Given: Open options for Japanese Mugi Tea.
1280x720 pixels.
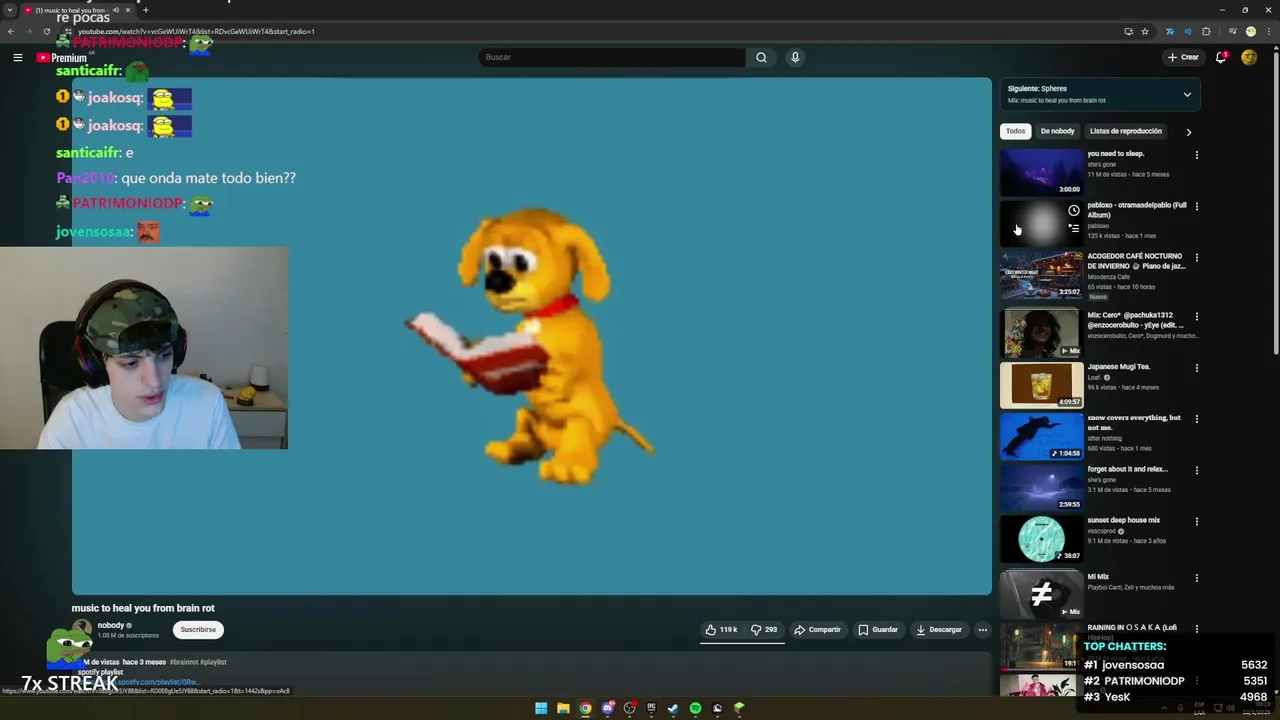Looking at the screenshot, I should pos(1196,367).
